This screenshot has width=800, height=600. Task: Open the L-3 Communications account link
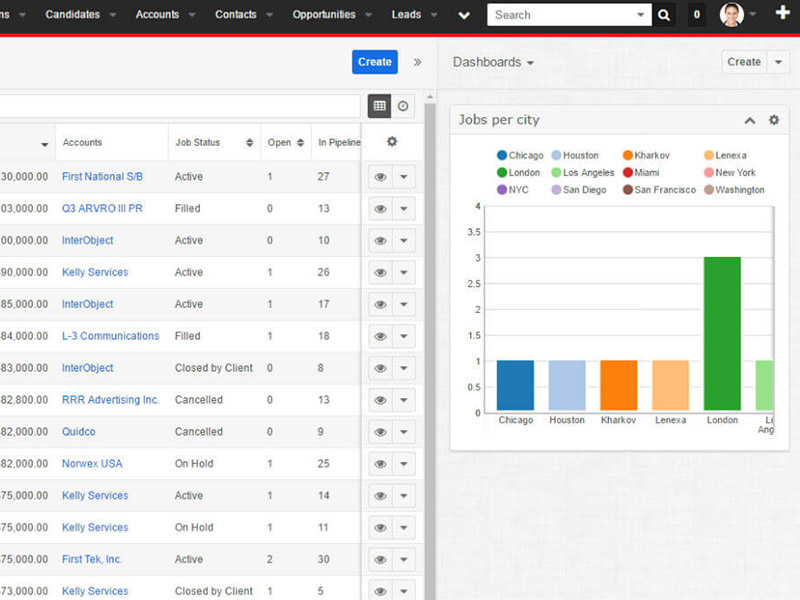(110, 336)
